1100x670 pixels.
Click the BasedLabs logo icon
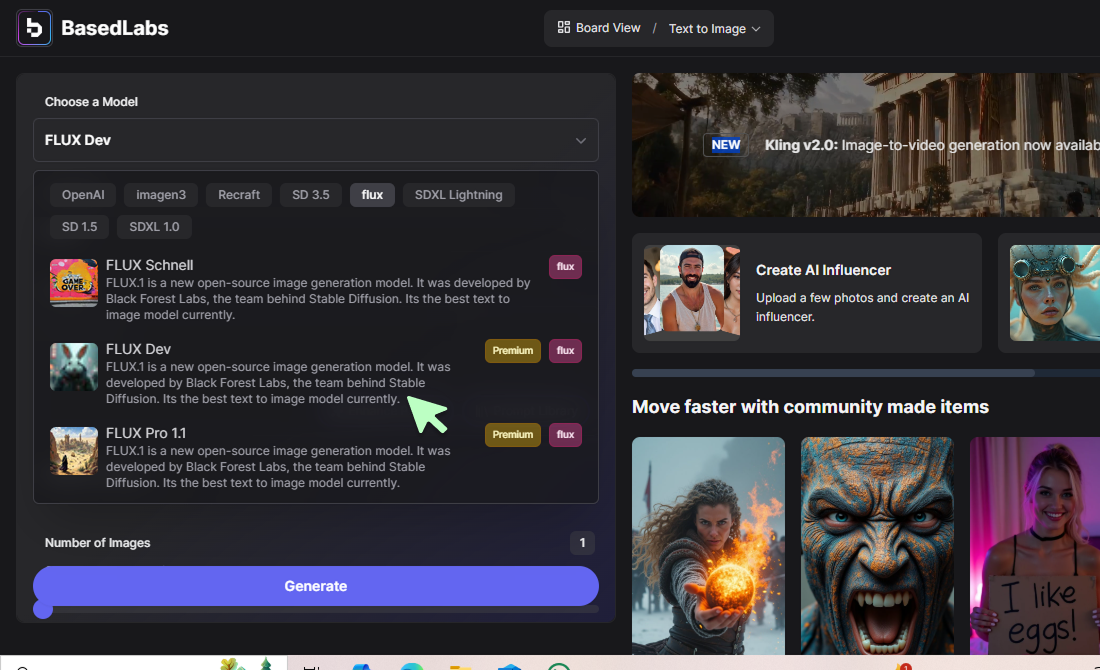(34, 28)
